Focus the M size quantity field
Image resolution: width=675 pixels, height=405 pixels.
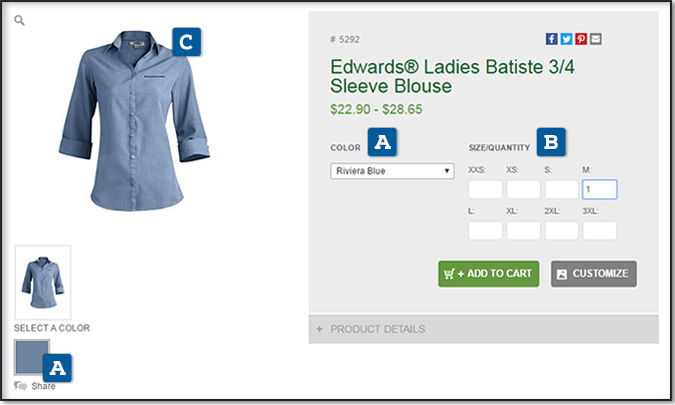point(599,189)
